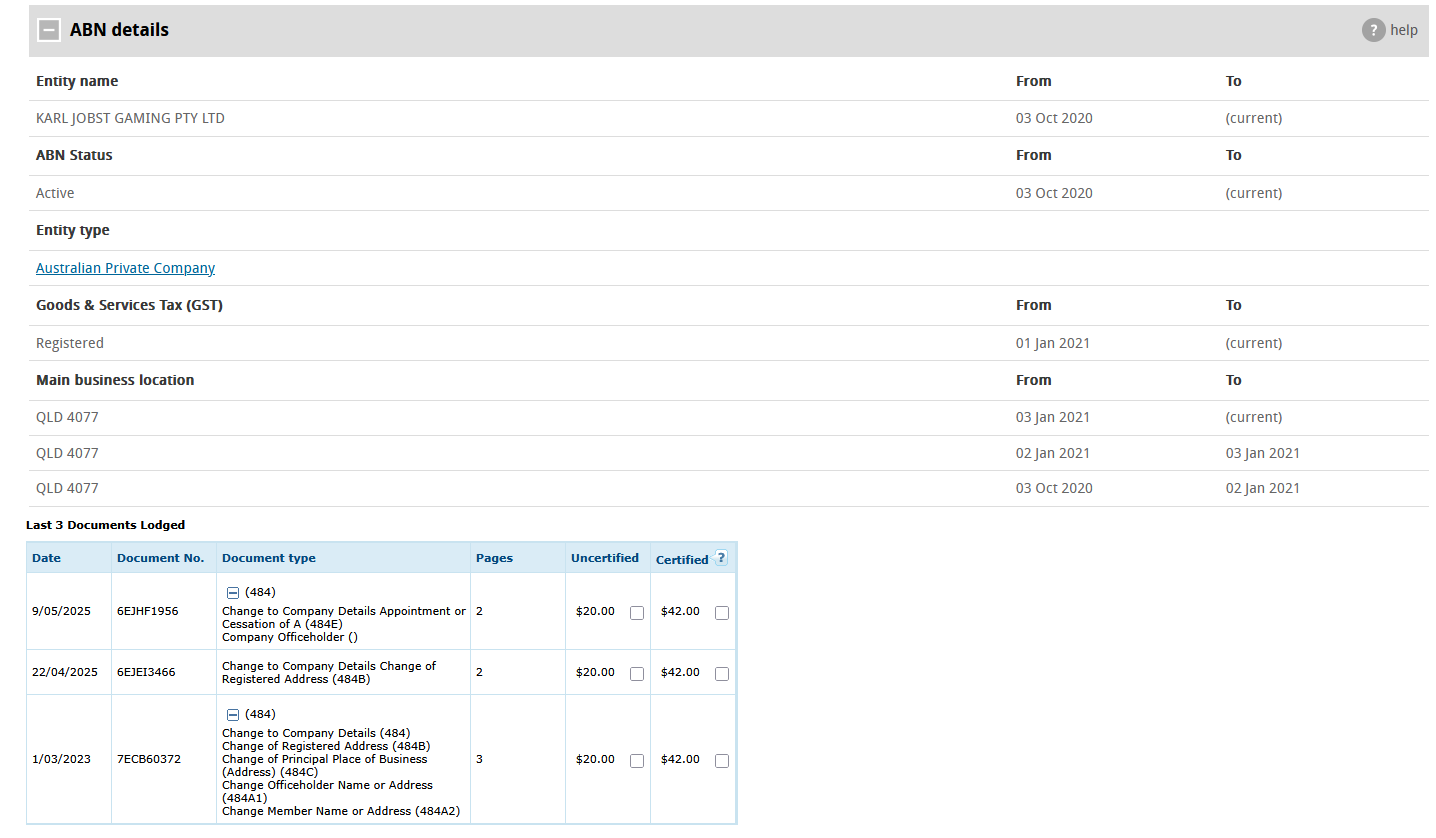Click the help icon beside Certified header
Screen dimensions: 1436x838
(x=721, y=559)
